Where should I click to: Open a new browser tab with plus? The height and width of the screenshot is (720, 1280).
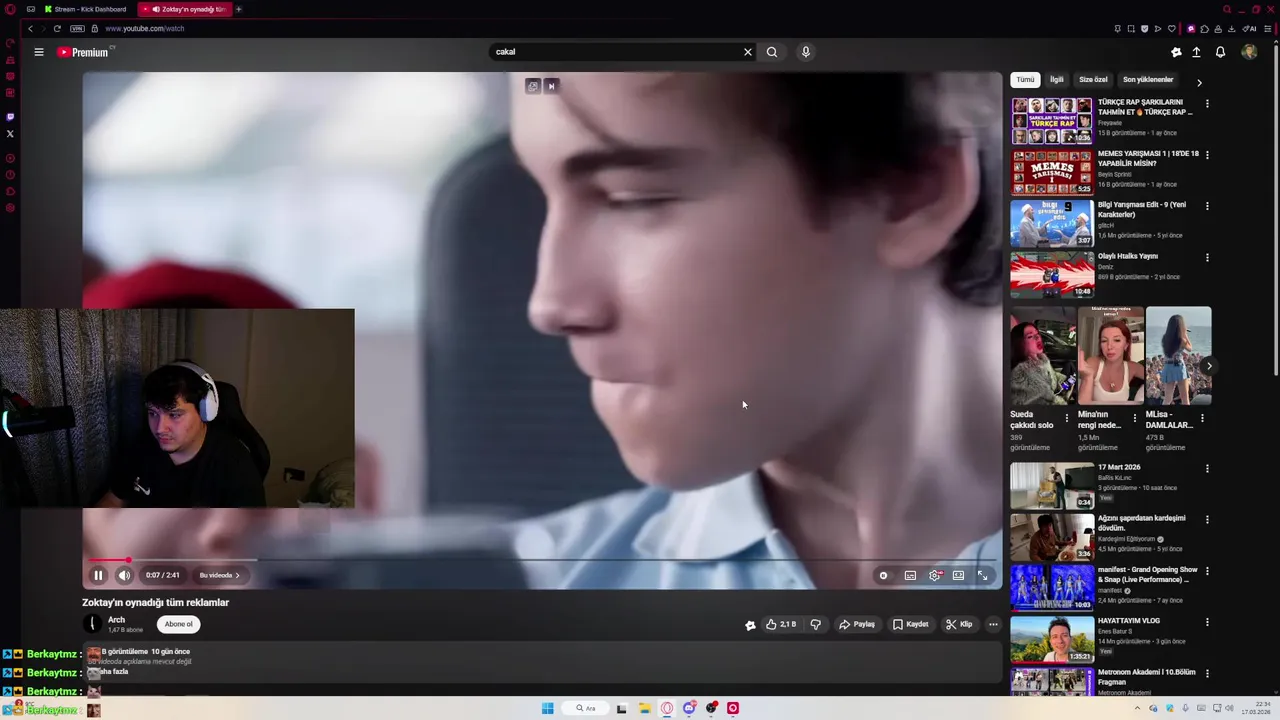tap(238, 9)
